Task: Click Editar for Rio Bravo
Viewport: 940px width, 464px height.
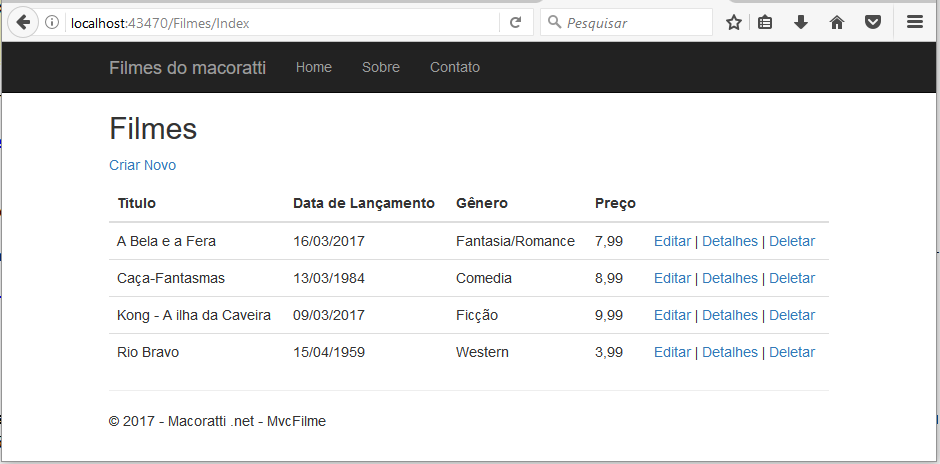Action: coord(672,352)
